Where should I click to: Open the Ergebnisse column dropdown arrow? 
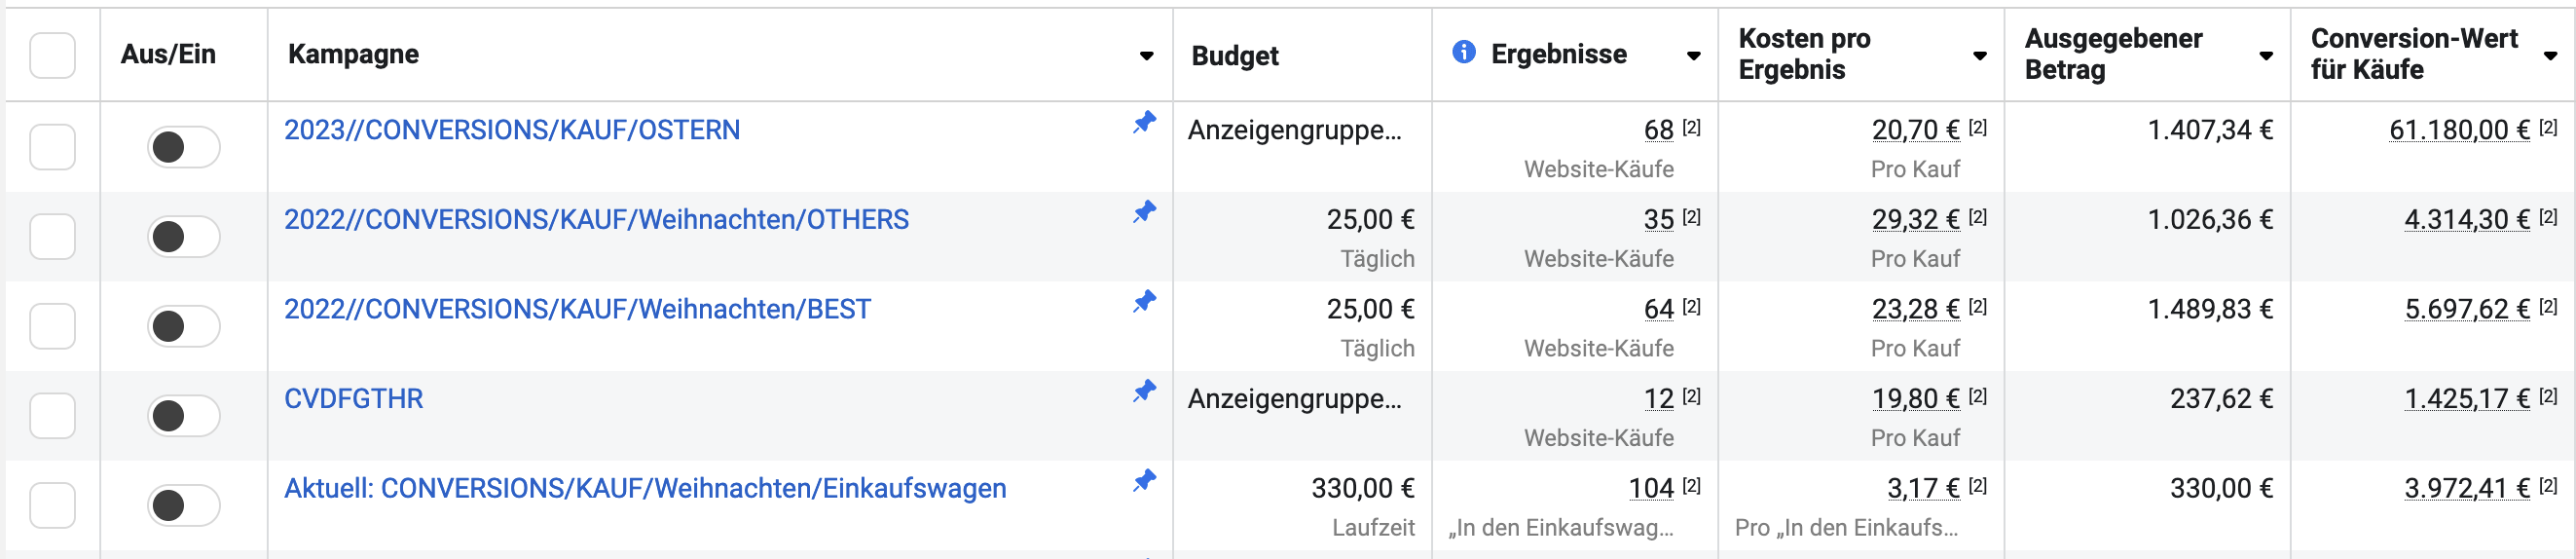click(x=1693, y=56)
